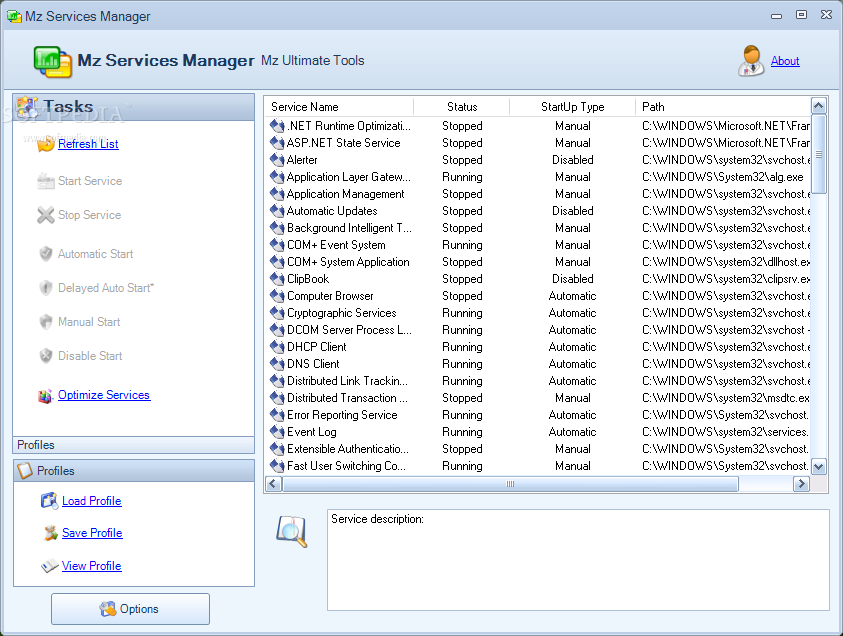843x636 pixels.
Task: Collapse the Profiles divider bar
Action: (133, 445)
